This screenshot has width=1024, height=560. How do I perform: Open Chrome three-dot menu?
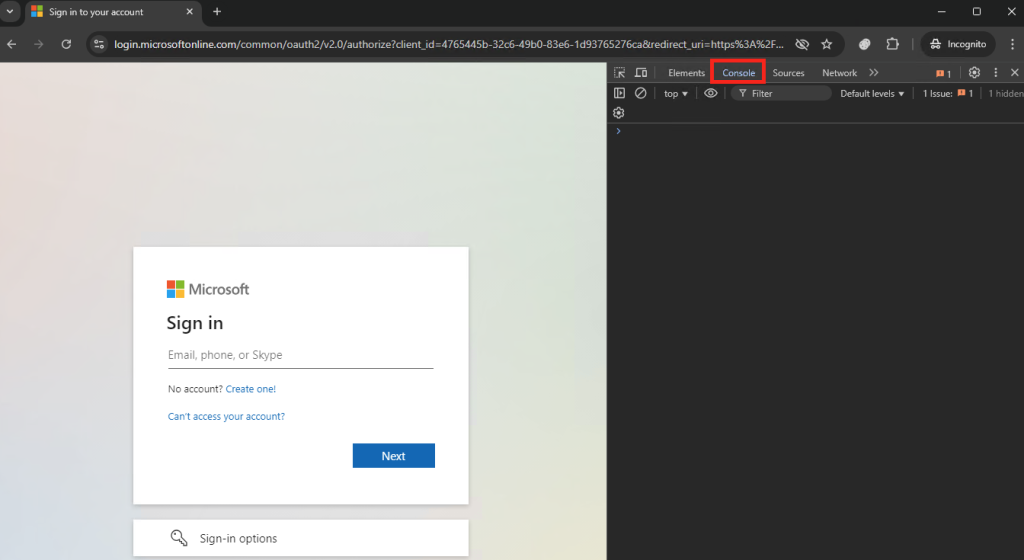[1012, 44]
